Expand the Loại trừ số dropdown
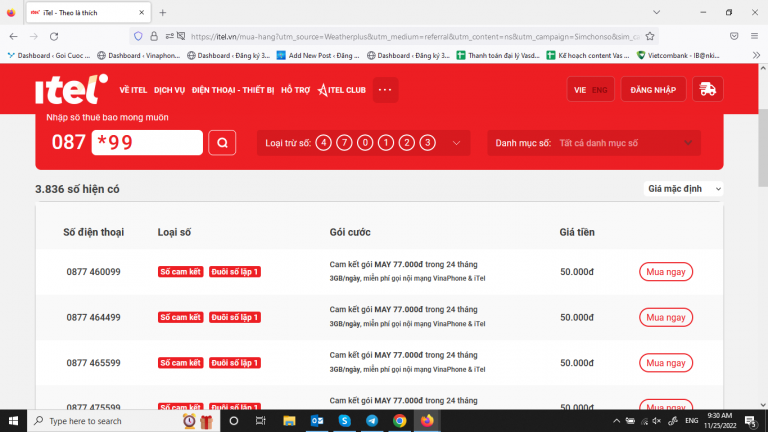This screenshot has width=768, height=432. coord(456,143)
